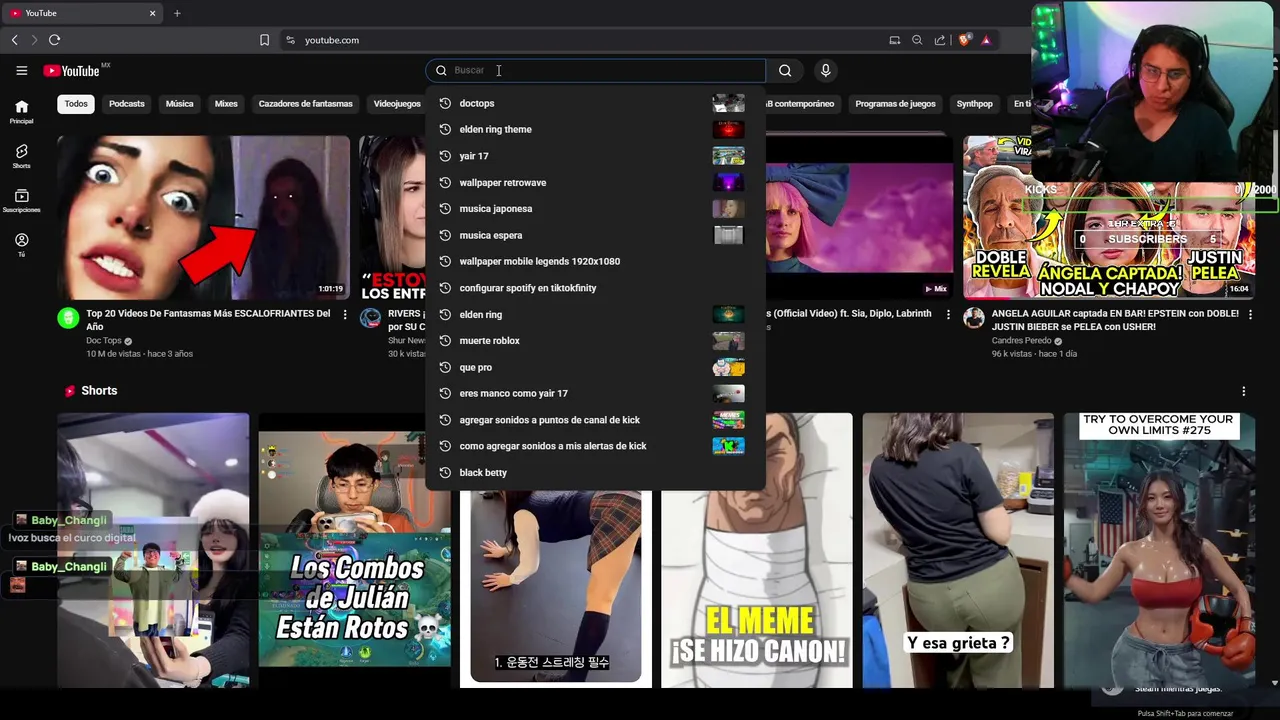This screenshot has height=720, width=1280.
Task: Select the Synthpop filter chip
Action: pyautogui.click(x=975, y=104)
